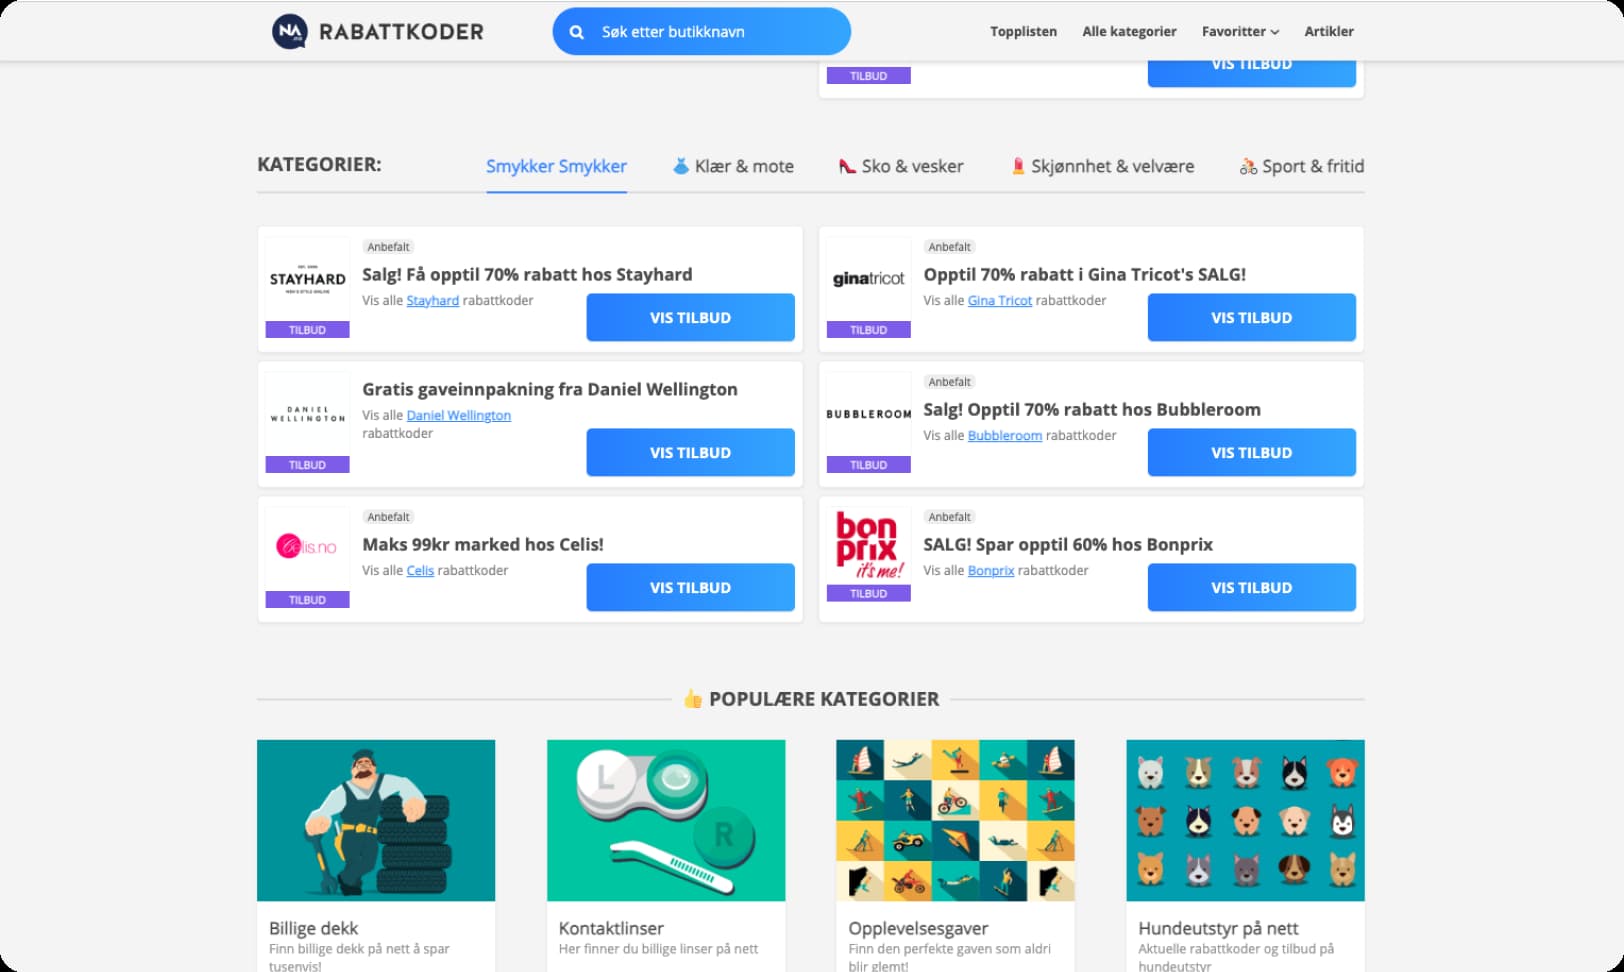Open the Bubbleroom rabattkoder link
This screenshot has height=972, width=1624.
(1004, 435)
